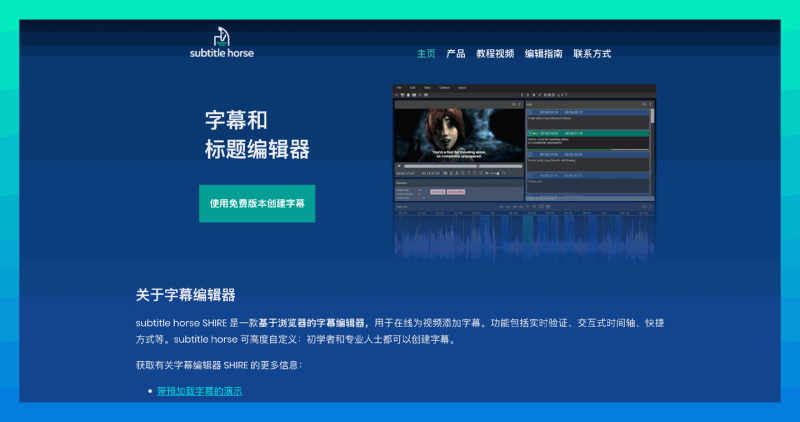Follow the 带预加载字幕的演示 link
The width and height of the screenshot is (800, 422).
199,391
